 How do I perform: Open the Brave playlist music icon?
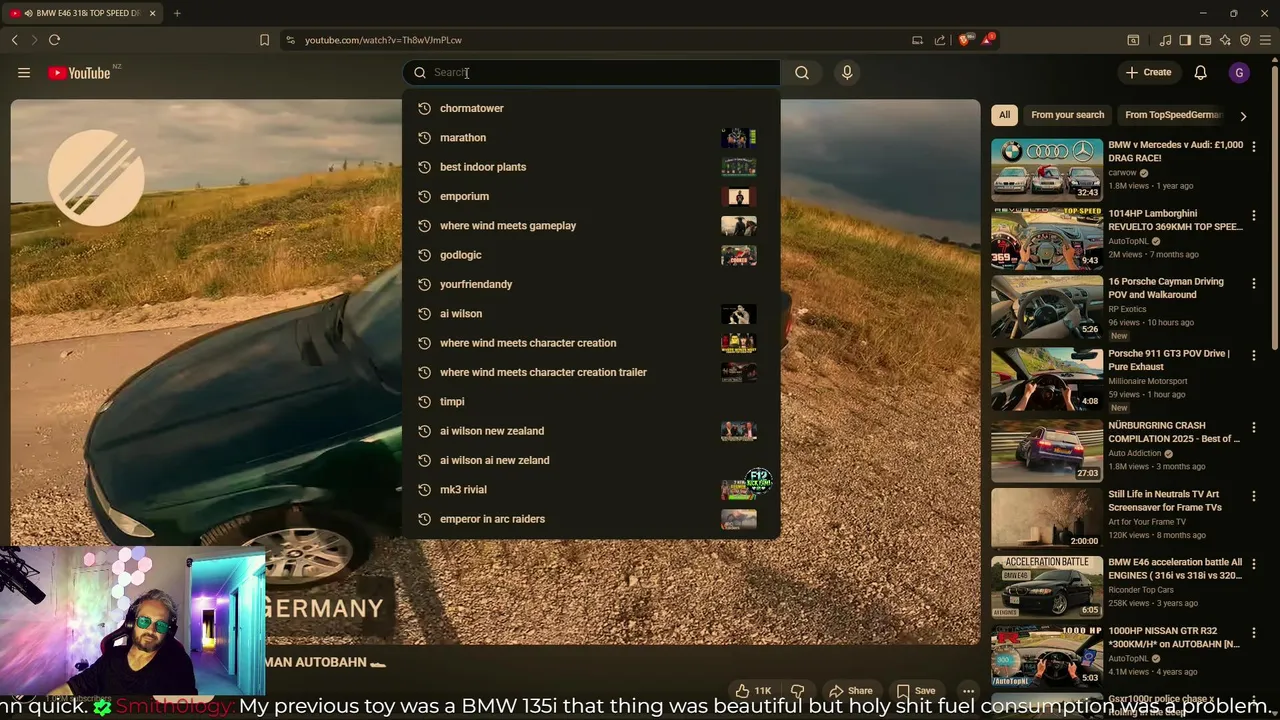(x=1165, y=40)
